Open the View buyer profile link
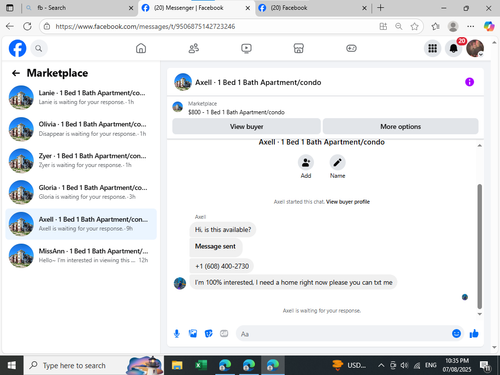 (x=348, y=202)
